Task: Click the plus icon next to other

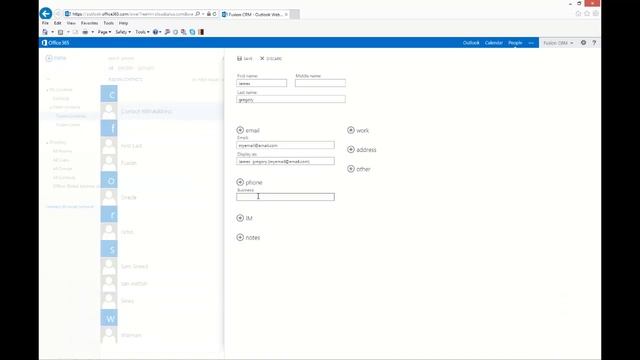Action: pyautogui.click(x=351, y=169)
